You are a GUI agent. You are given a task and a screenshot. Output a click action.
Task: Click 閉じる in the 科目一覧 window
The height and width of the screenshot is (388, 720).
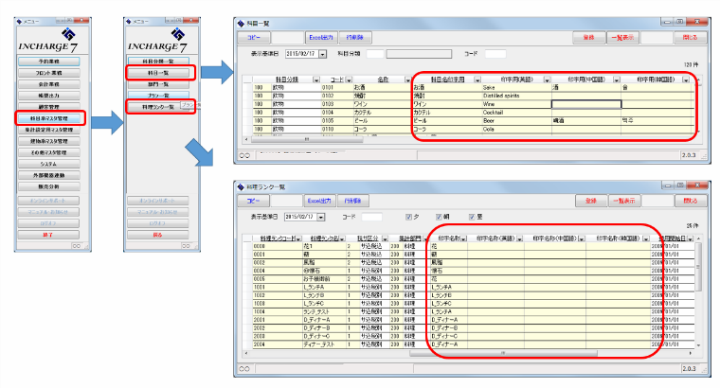[690, 38]
